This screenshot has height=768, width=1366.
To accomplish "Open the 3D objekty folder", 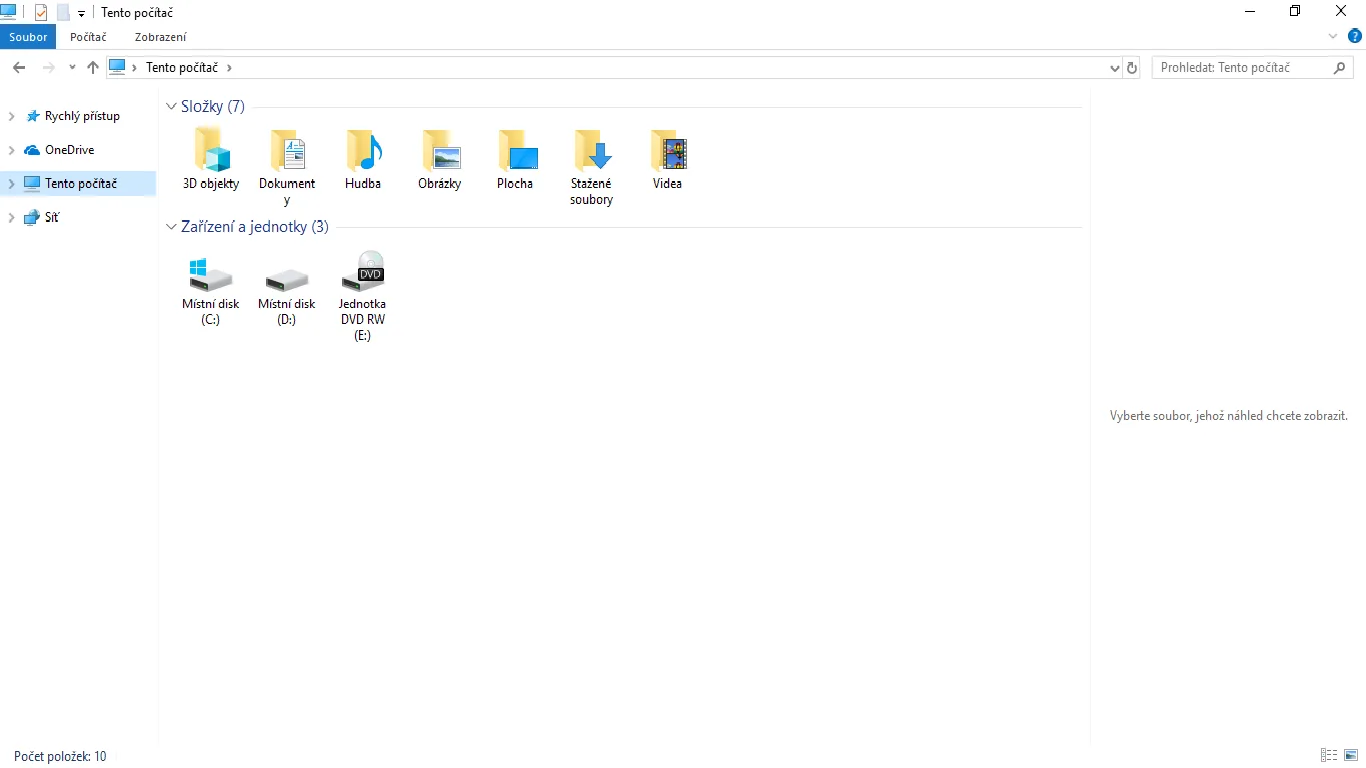I will click(x=211, y=159).
